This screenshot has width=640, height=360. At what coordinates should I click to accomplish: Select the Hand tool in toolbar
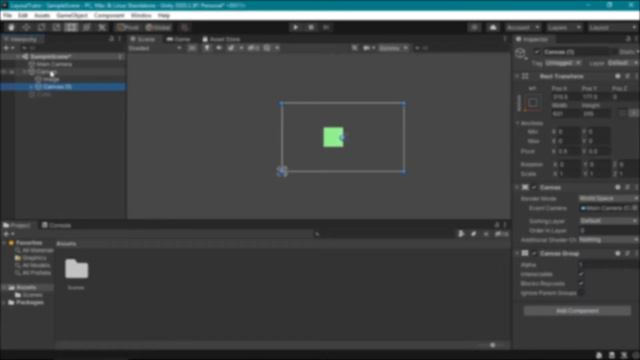coord(11,27)
